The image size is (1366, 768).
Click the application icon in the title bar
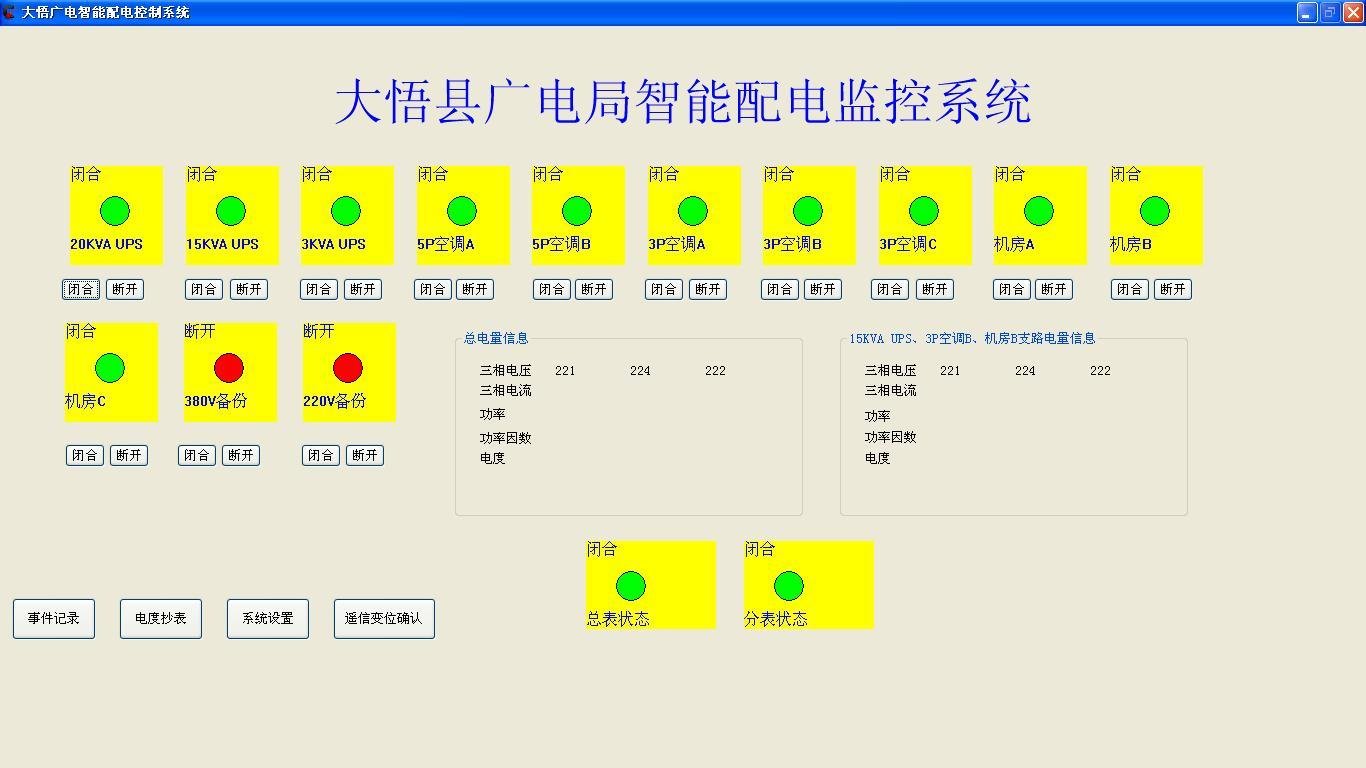(9, 12)
